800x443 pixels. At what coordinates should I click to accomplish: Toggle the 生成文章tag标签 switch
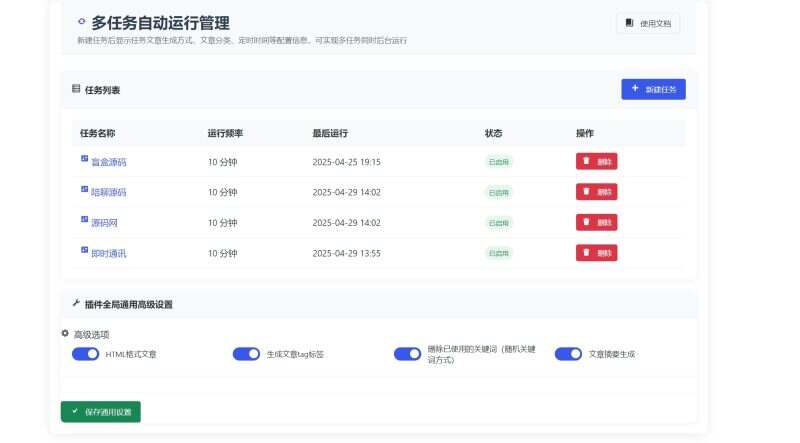pos(246,354)
